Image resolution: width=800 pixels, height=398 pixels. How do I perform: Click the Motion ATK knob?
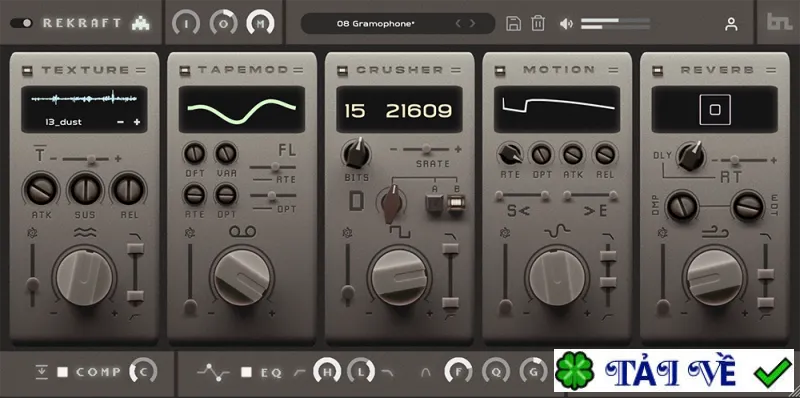(x=573, y=154)
